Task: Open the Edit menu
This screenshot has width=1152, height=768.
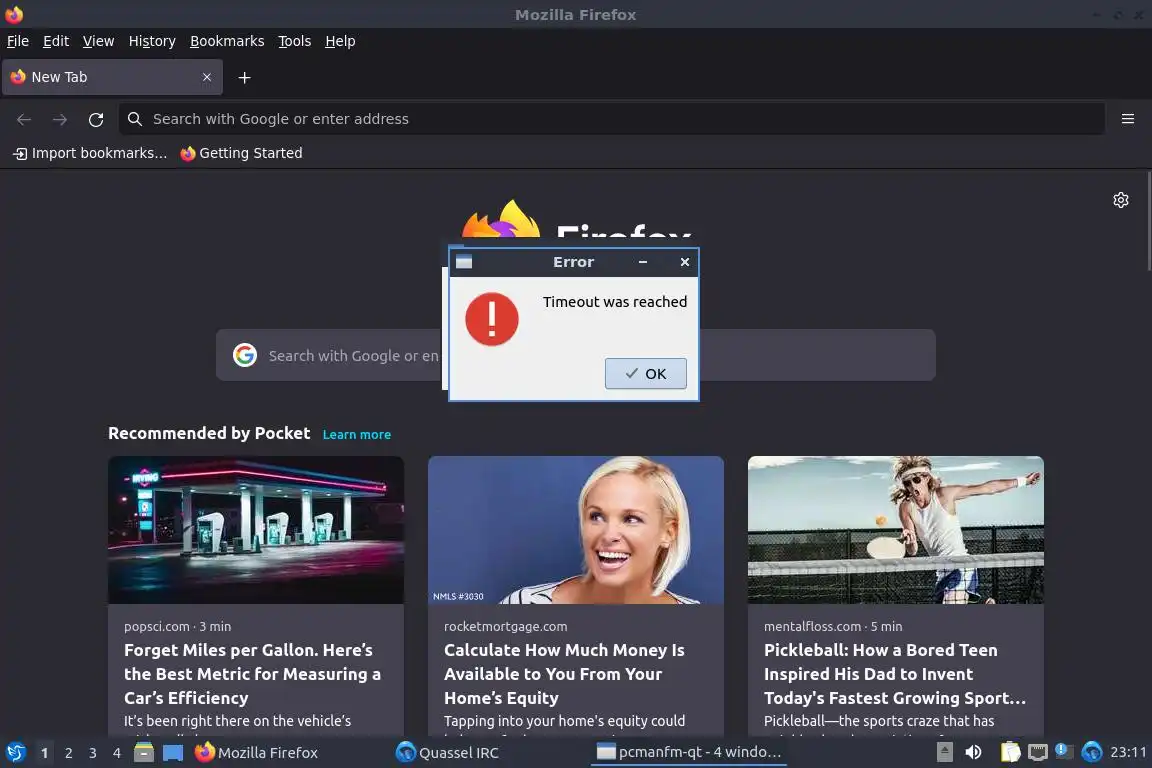Action: (x=56, y=41)
